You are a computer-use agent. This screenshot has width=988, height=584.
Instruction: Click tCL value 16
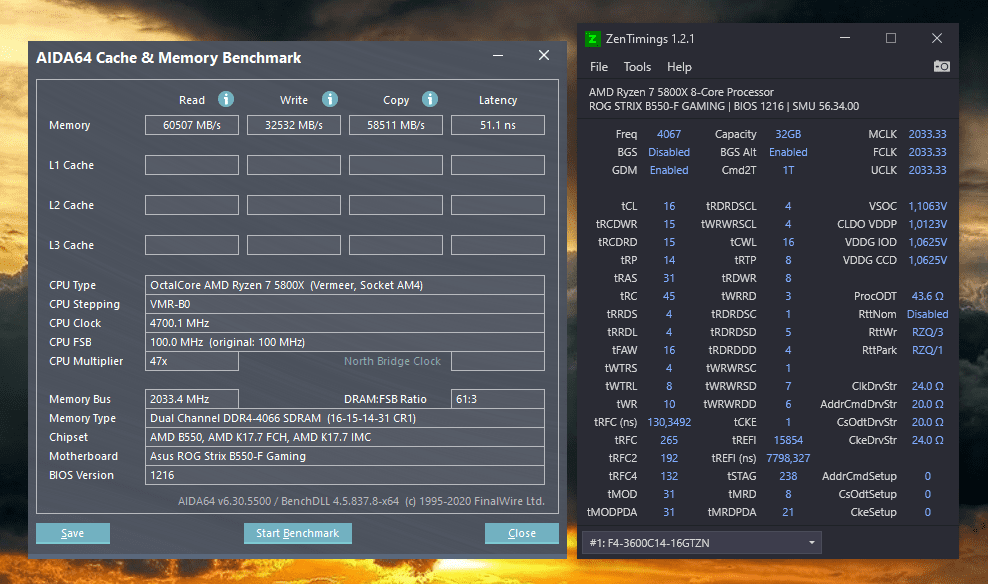click(x=669, y=206)
